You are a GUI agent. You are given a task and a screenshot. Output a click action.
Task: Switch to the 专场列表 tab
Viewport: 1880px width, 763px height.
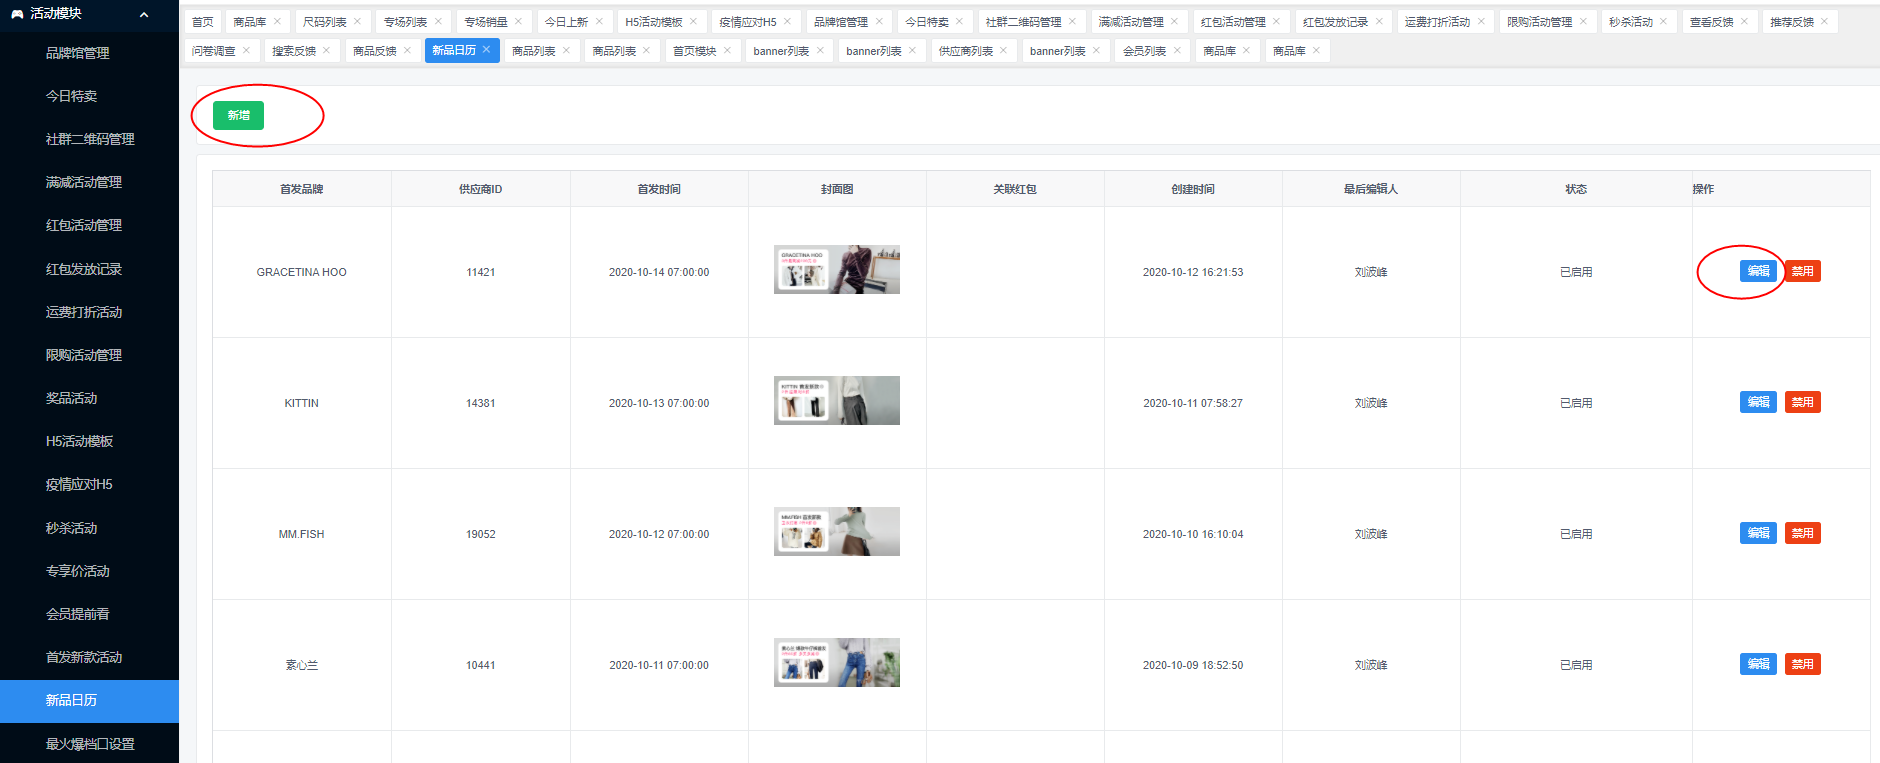click(406, 22)
